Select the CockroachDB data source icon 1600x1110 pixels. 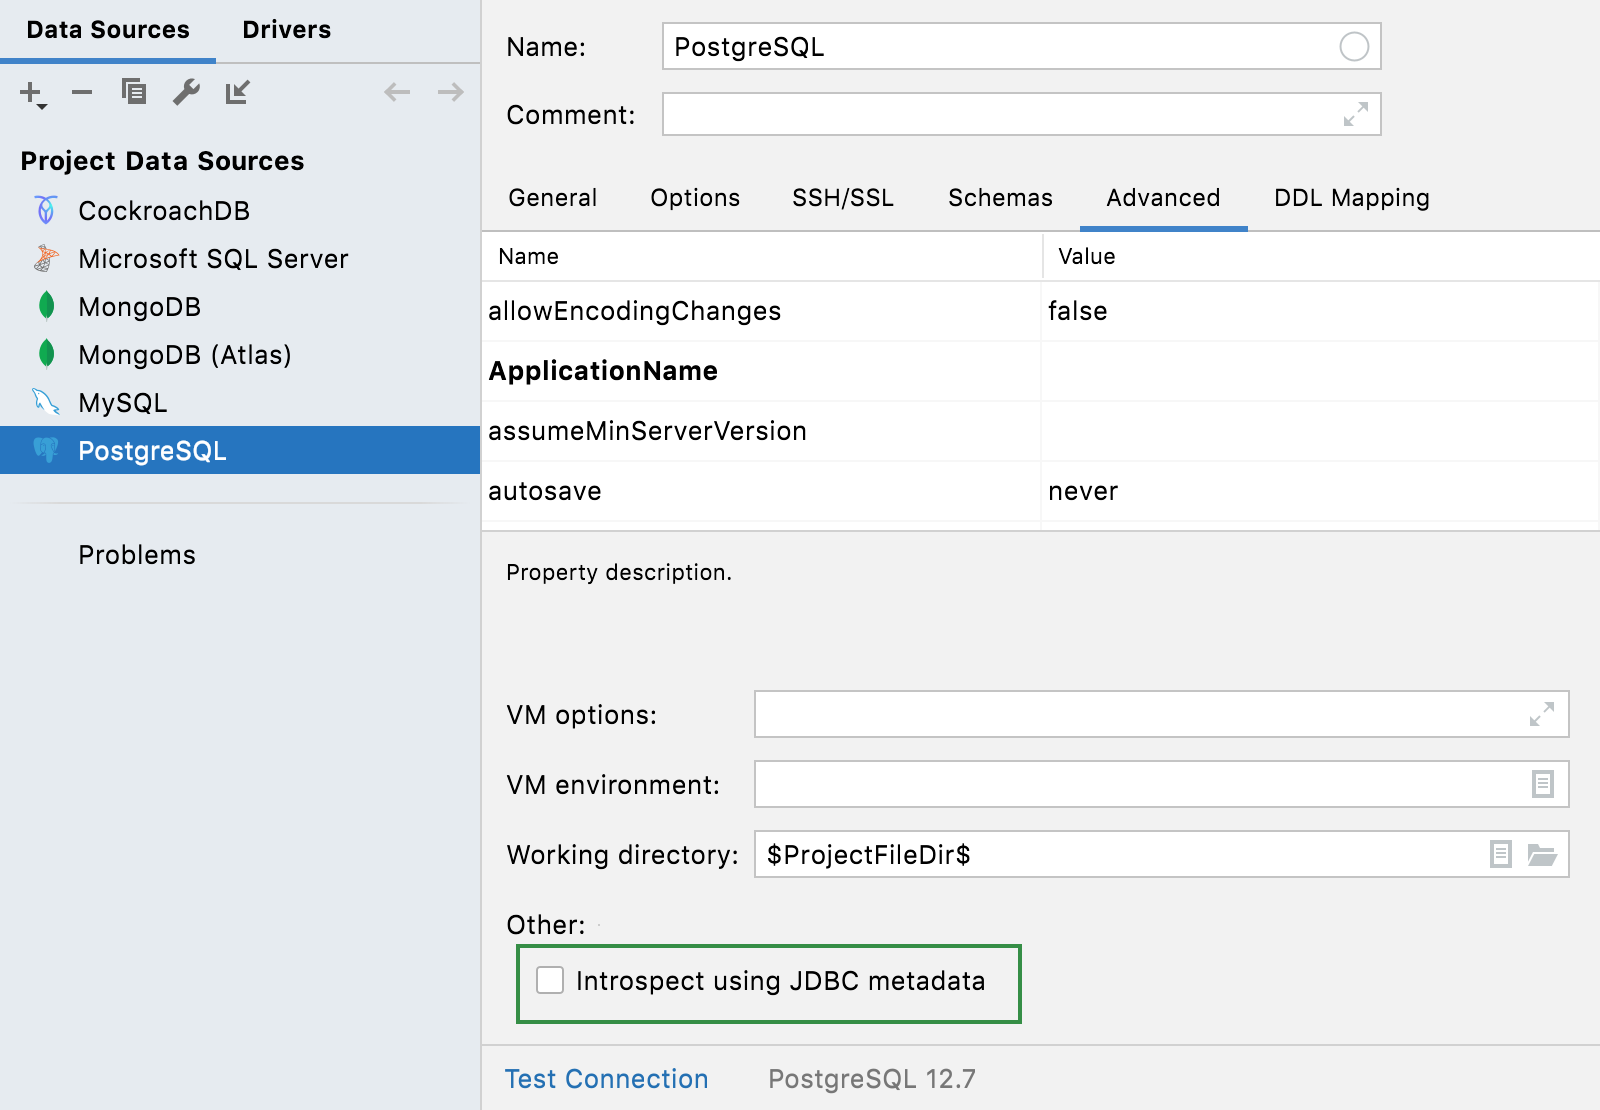[x=46, y=210]
